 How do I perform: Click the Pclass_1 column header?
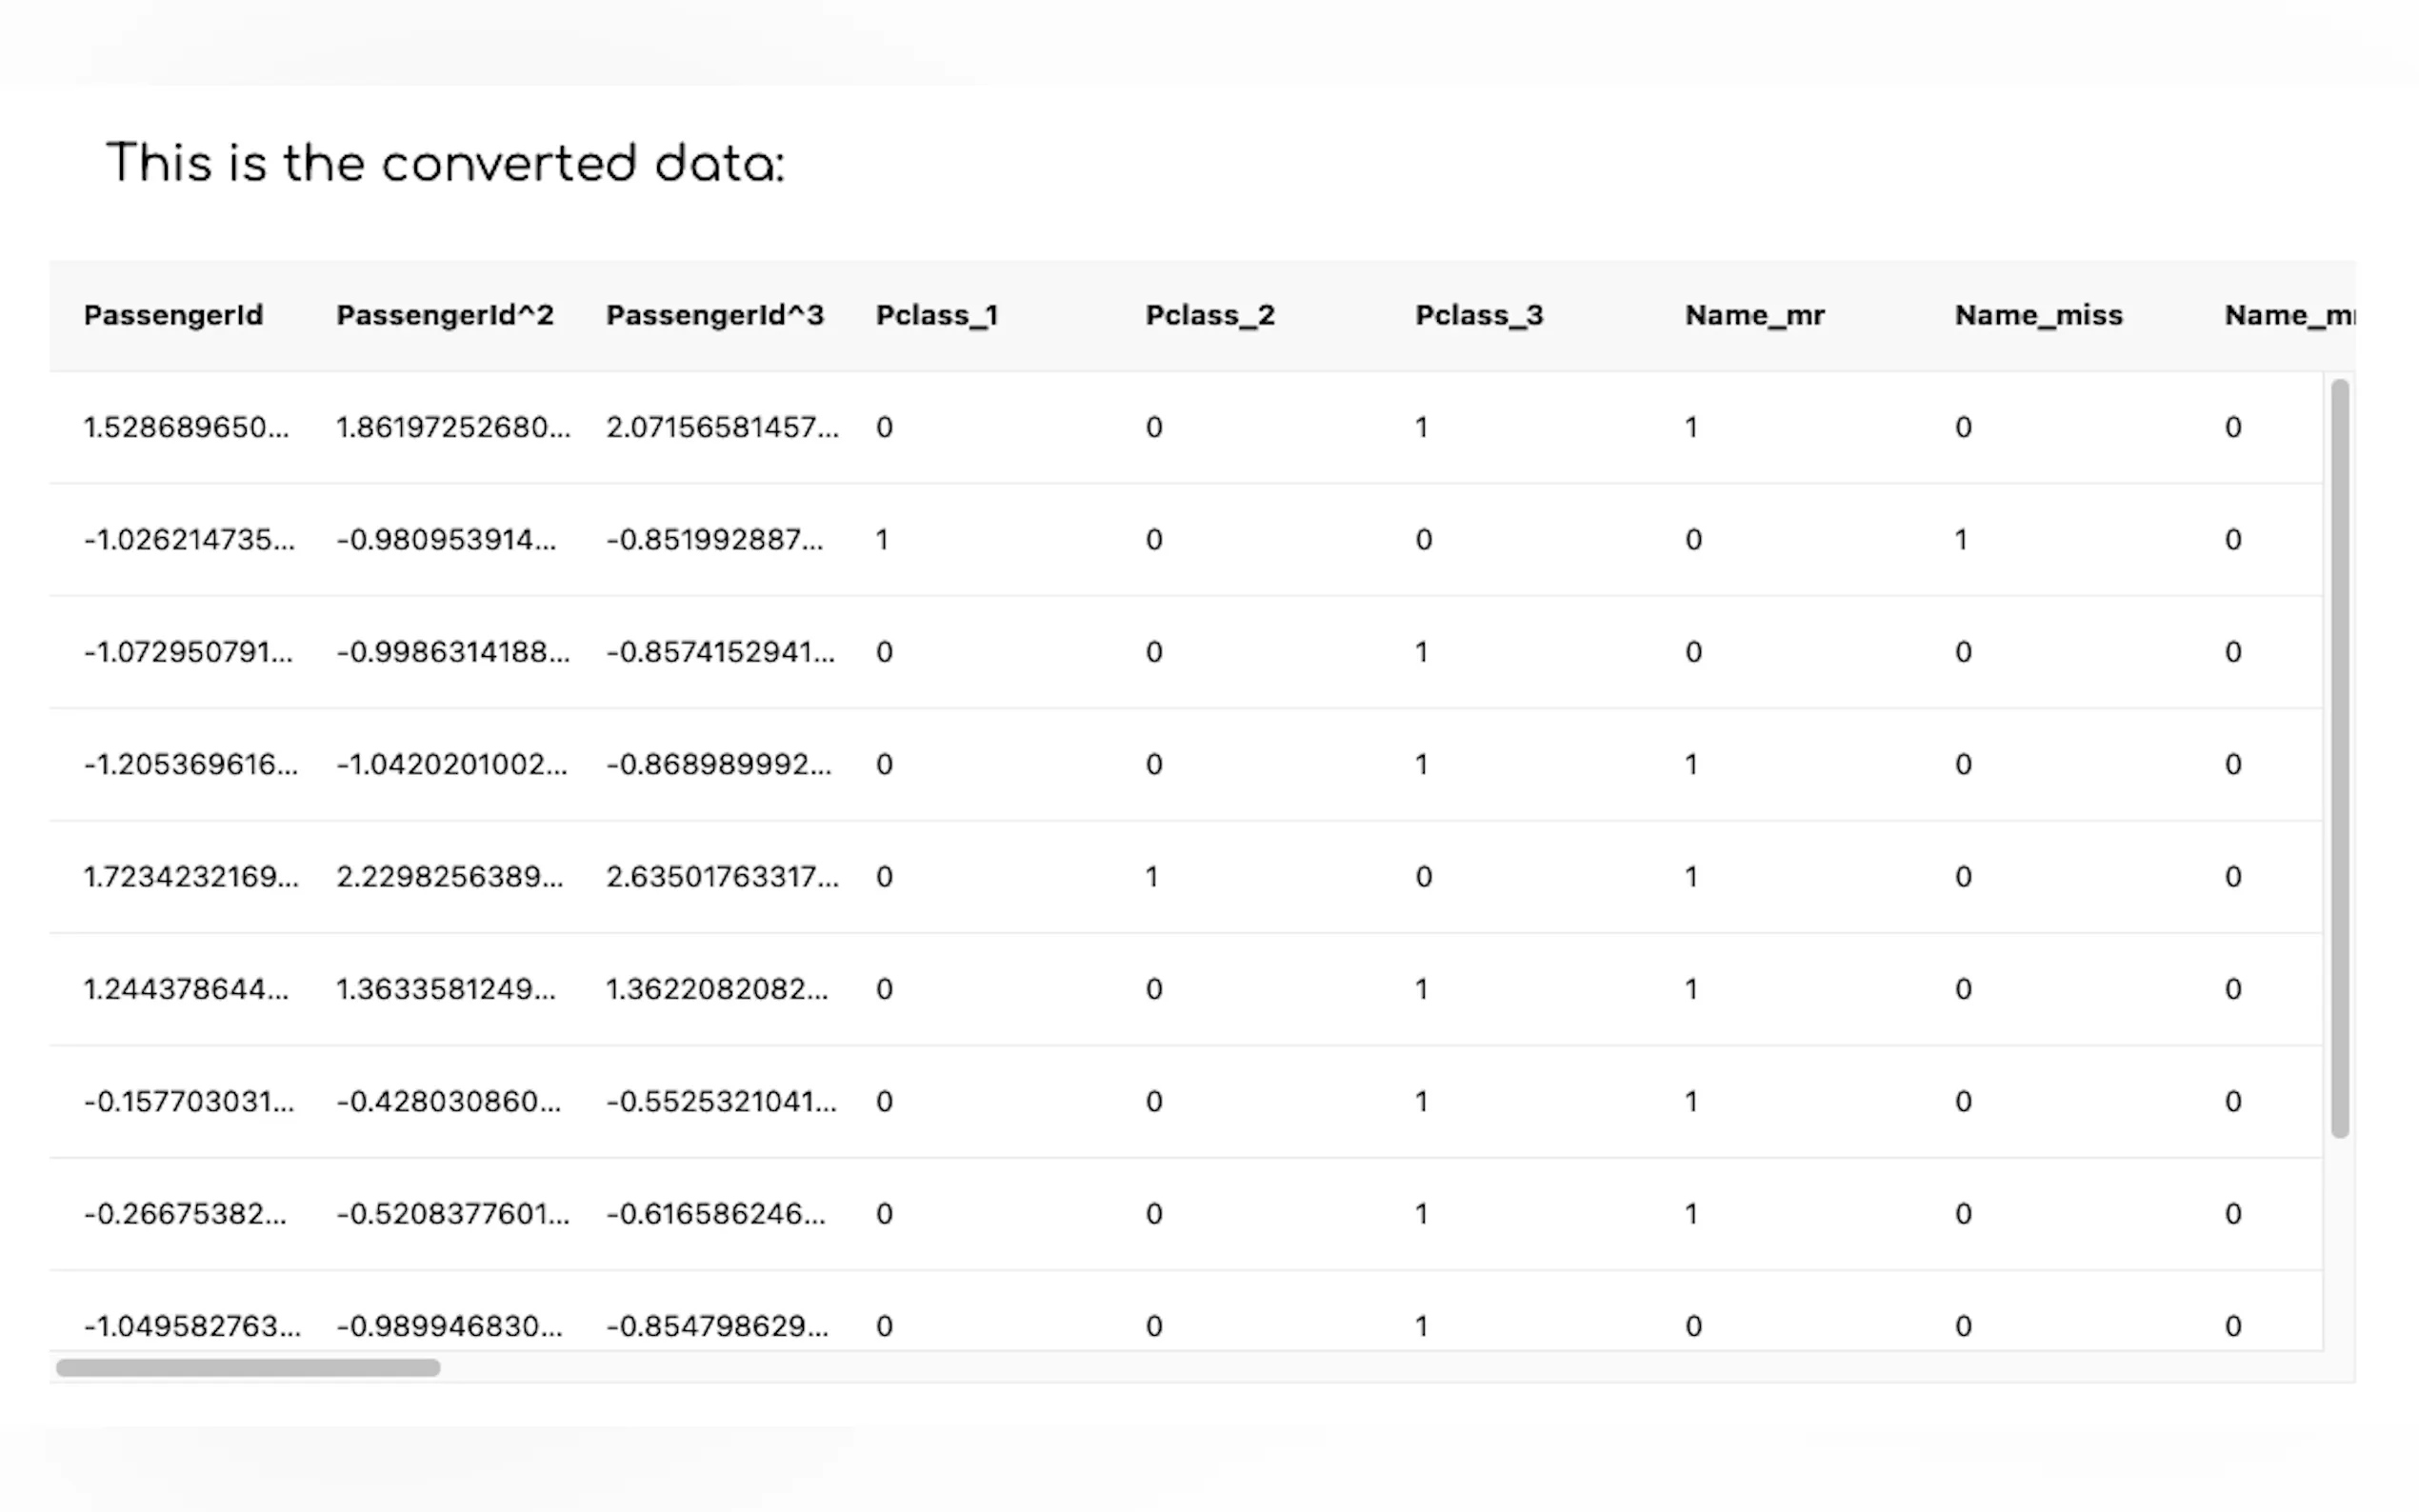click(937, 315)
